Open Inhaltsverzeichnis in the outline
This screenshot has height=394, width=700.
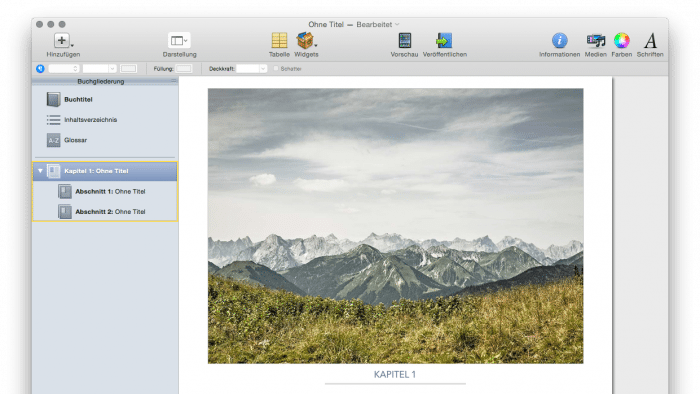[x=91, y=120]
